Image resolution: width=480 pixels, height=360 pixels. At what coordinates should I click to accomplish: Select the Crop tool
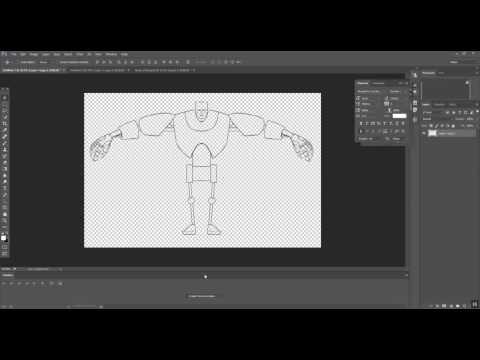tap(5, 124)
